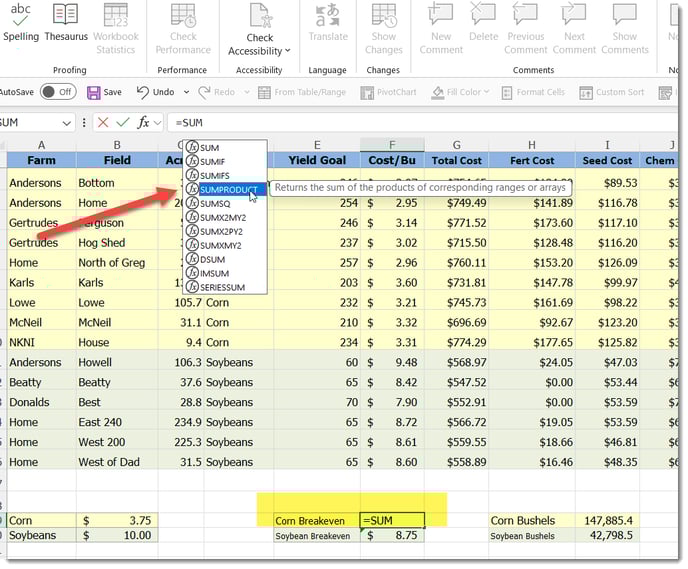Select SUMX2MY2 from the function list

click(x=225, y=218)
